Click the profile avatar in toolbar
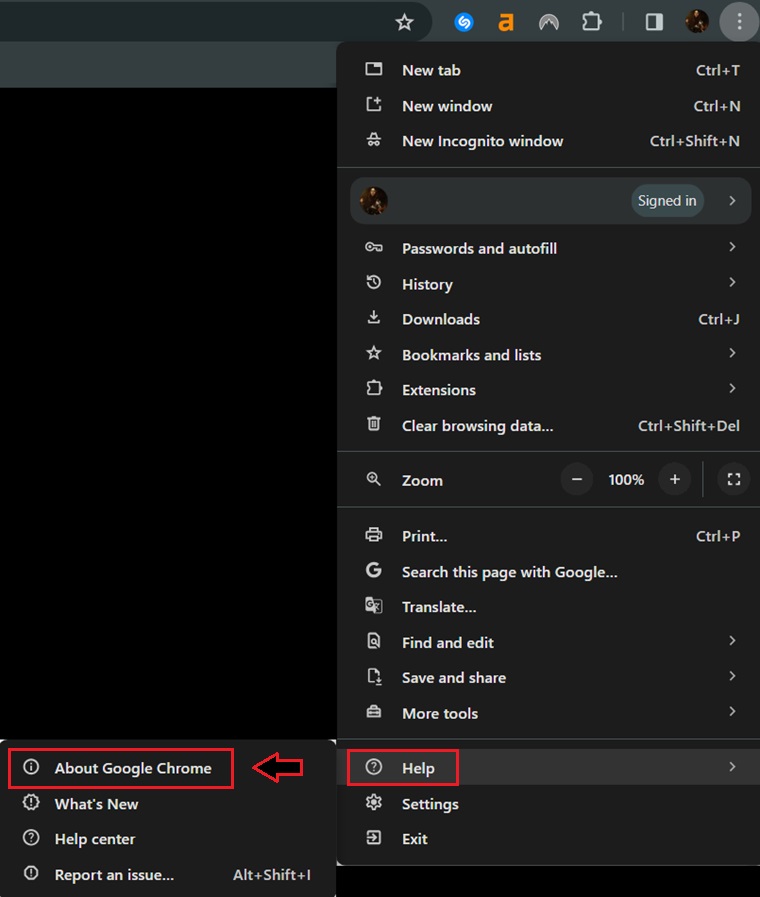760x897 pixels. 697,22
